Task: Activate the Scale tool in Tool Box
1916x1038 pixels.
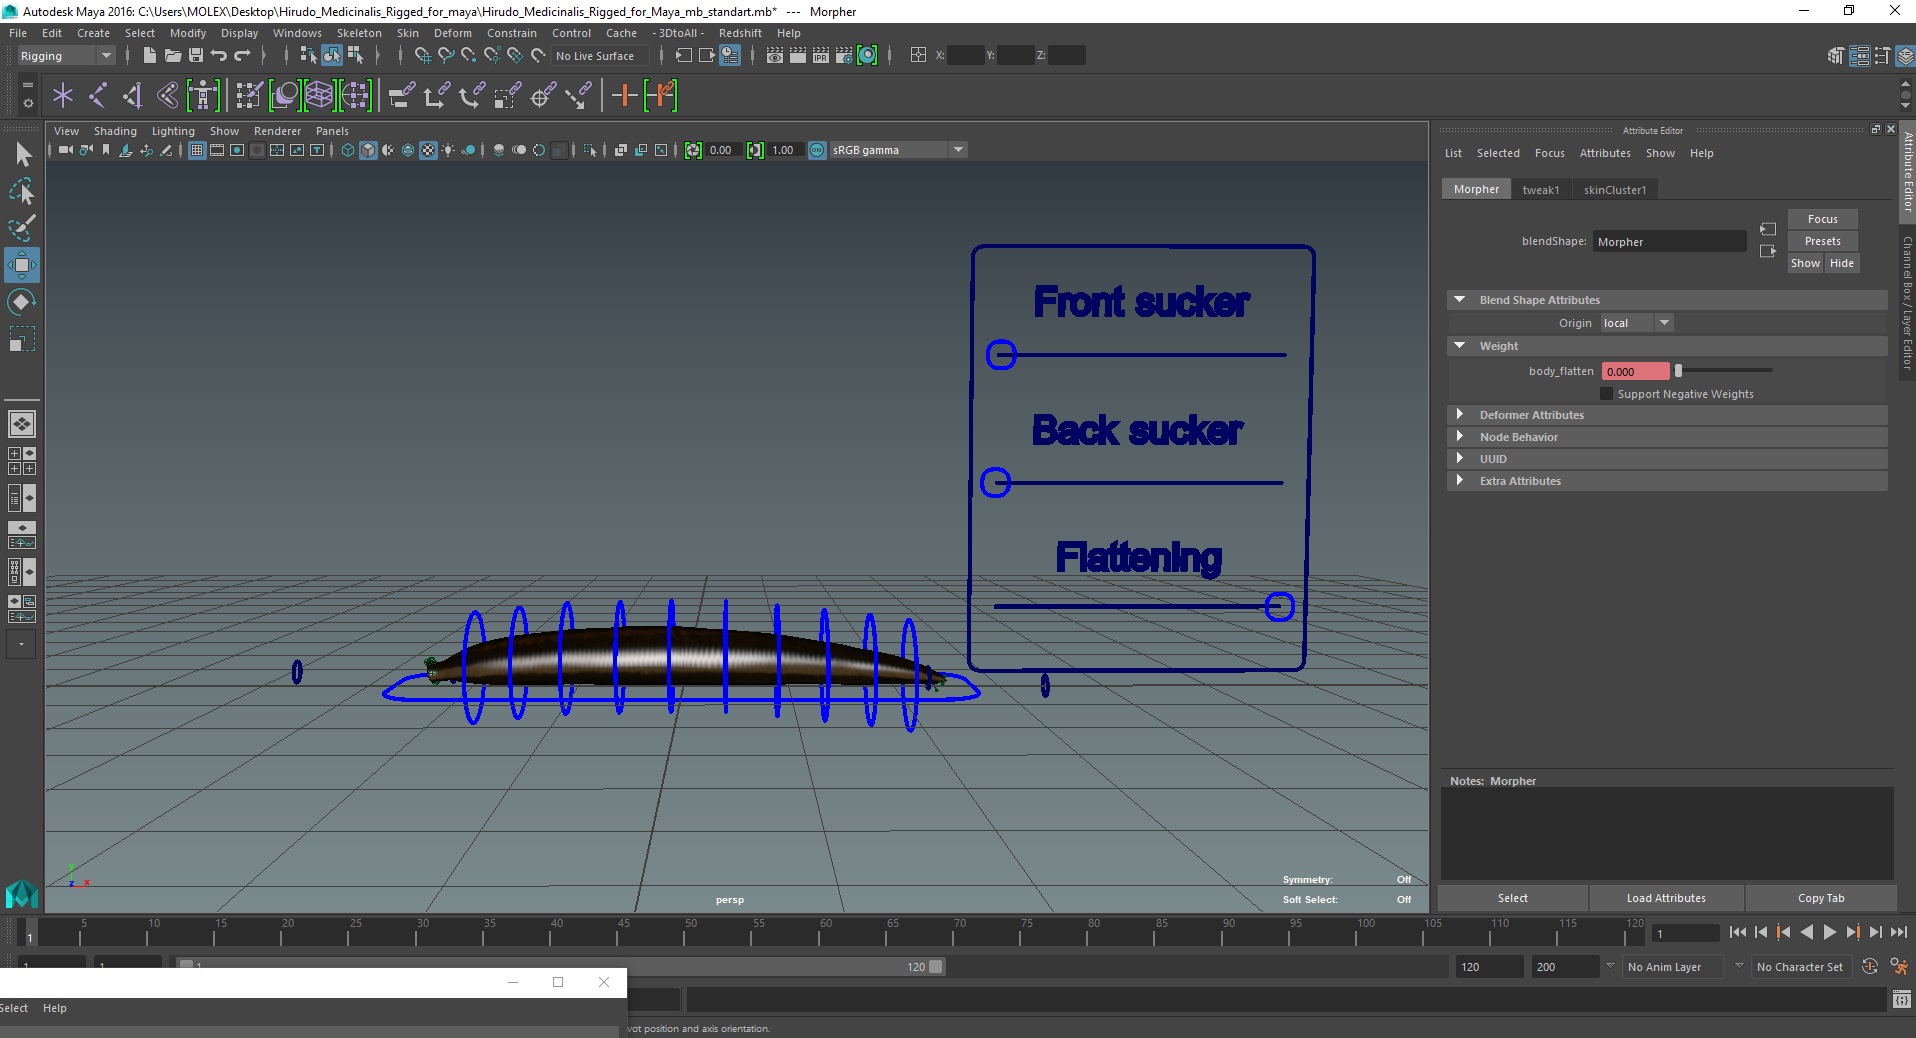Action: coord(22,339)
